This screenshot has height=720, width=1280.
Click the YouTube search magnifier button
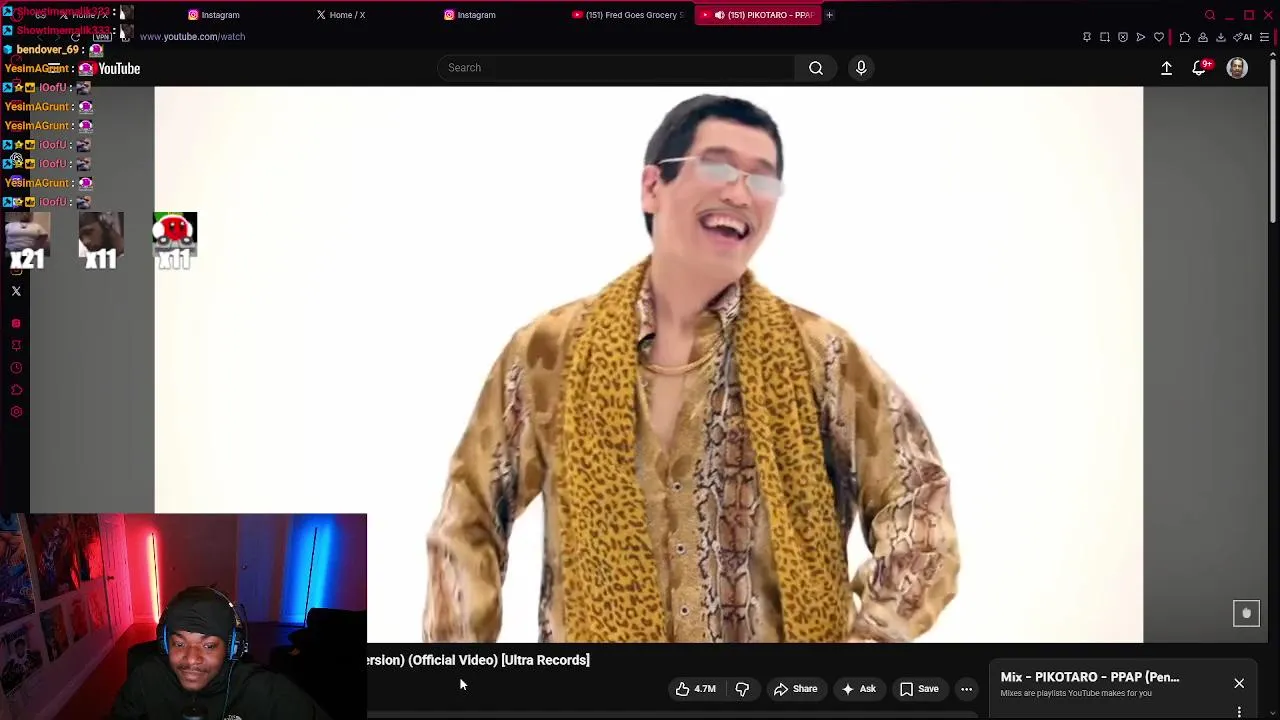(816, 68)
